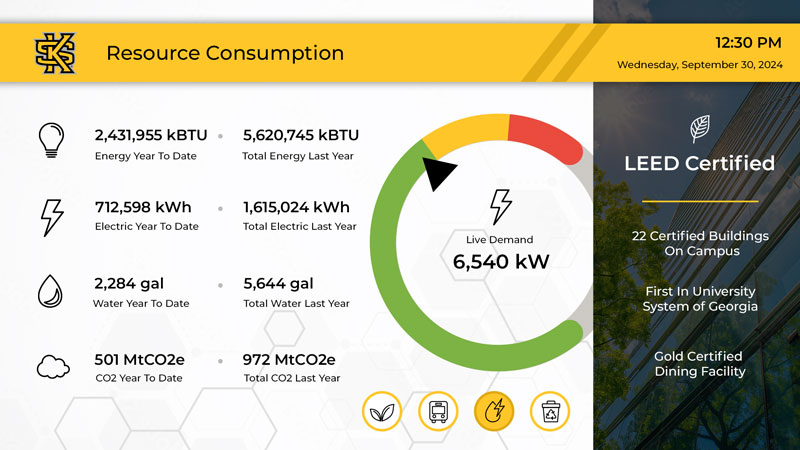This screenshot has height=450, width=800.
Task: Click the Resource Consumption title
Action: coord(225,53)
